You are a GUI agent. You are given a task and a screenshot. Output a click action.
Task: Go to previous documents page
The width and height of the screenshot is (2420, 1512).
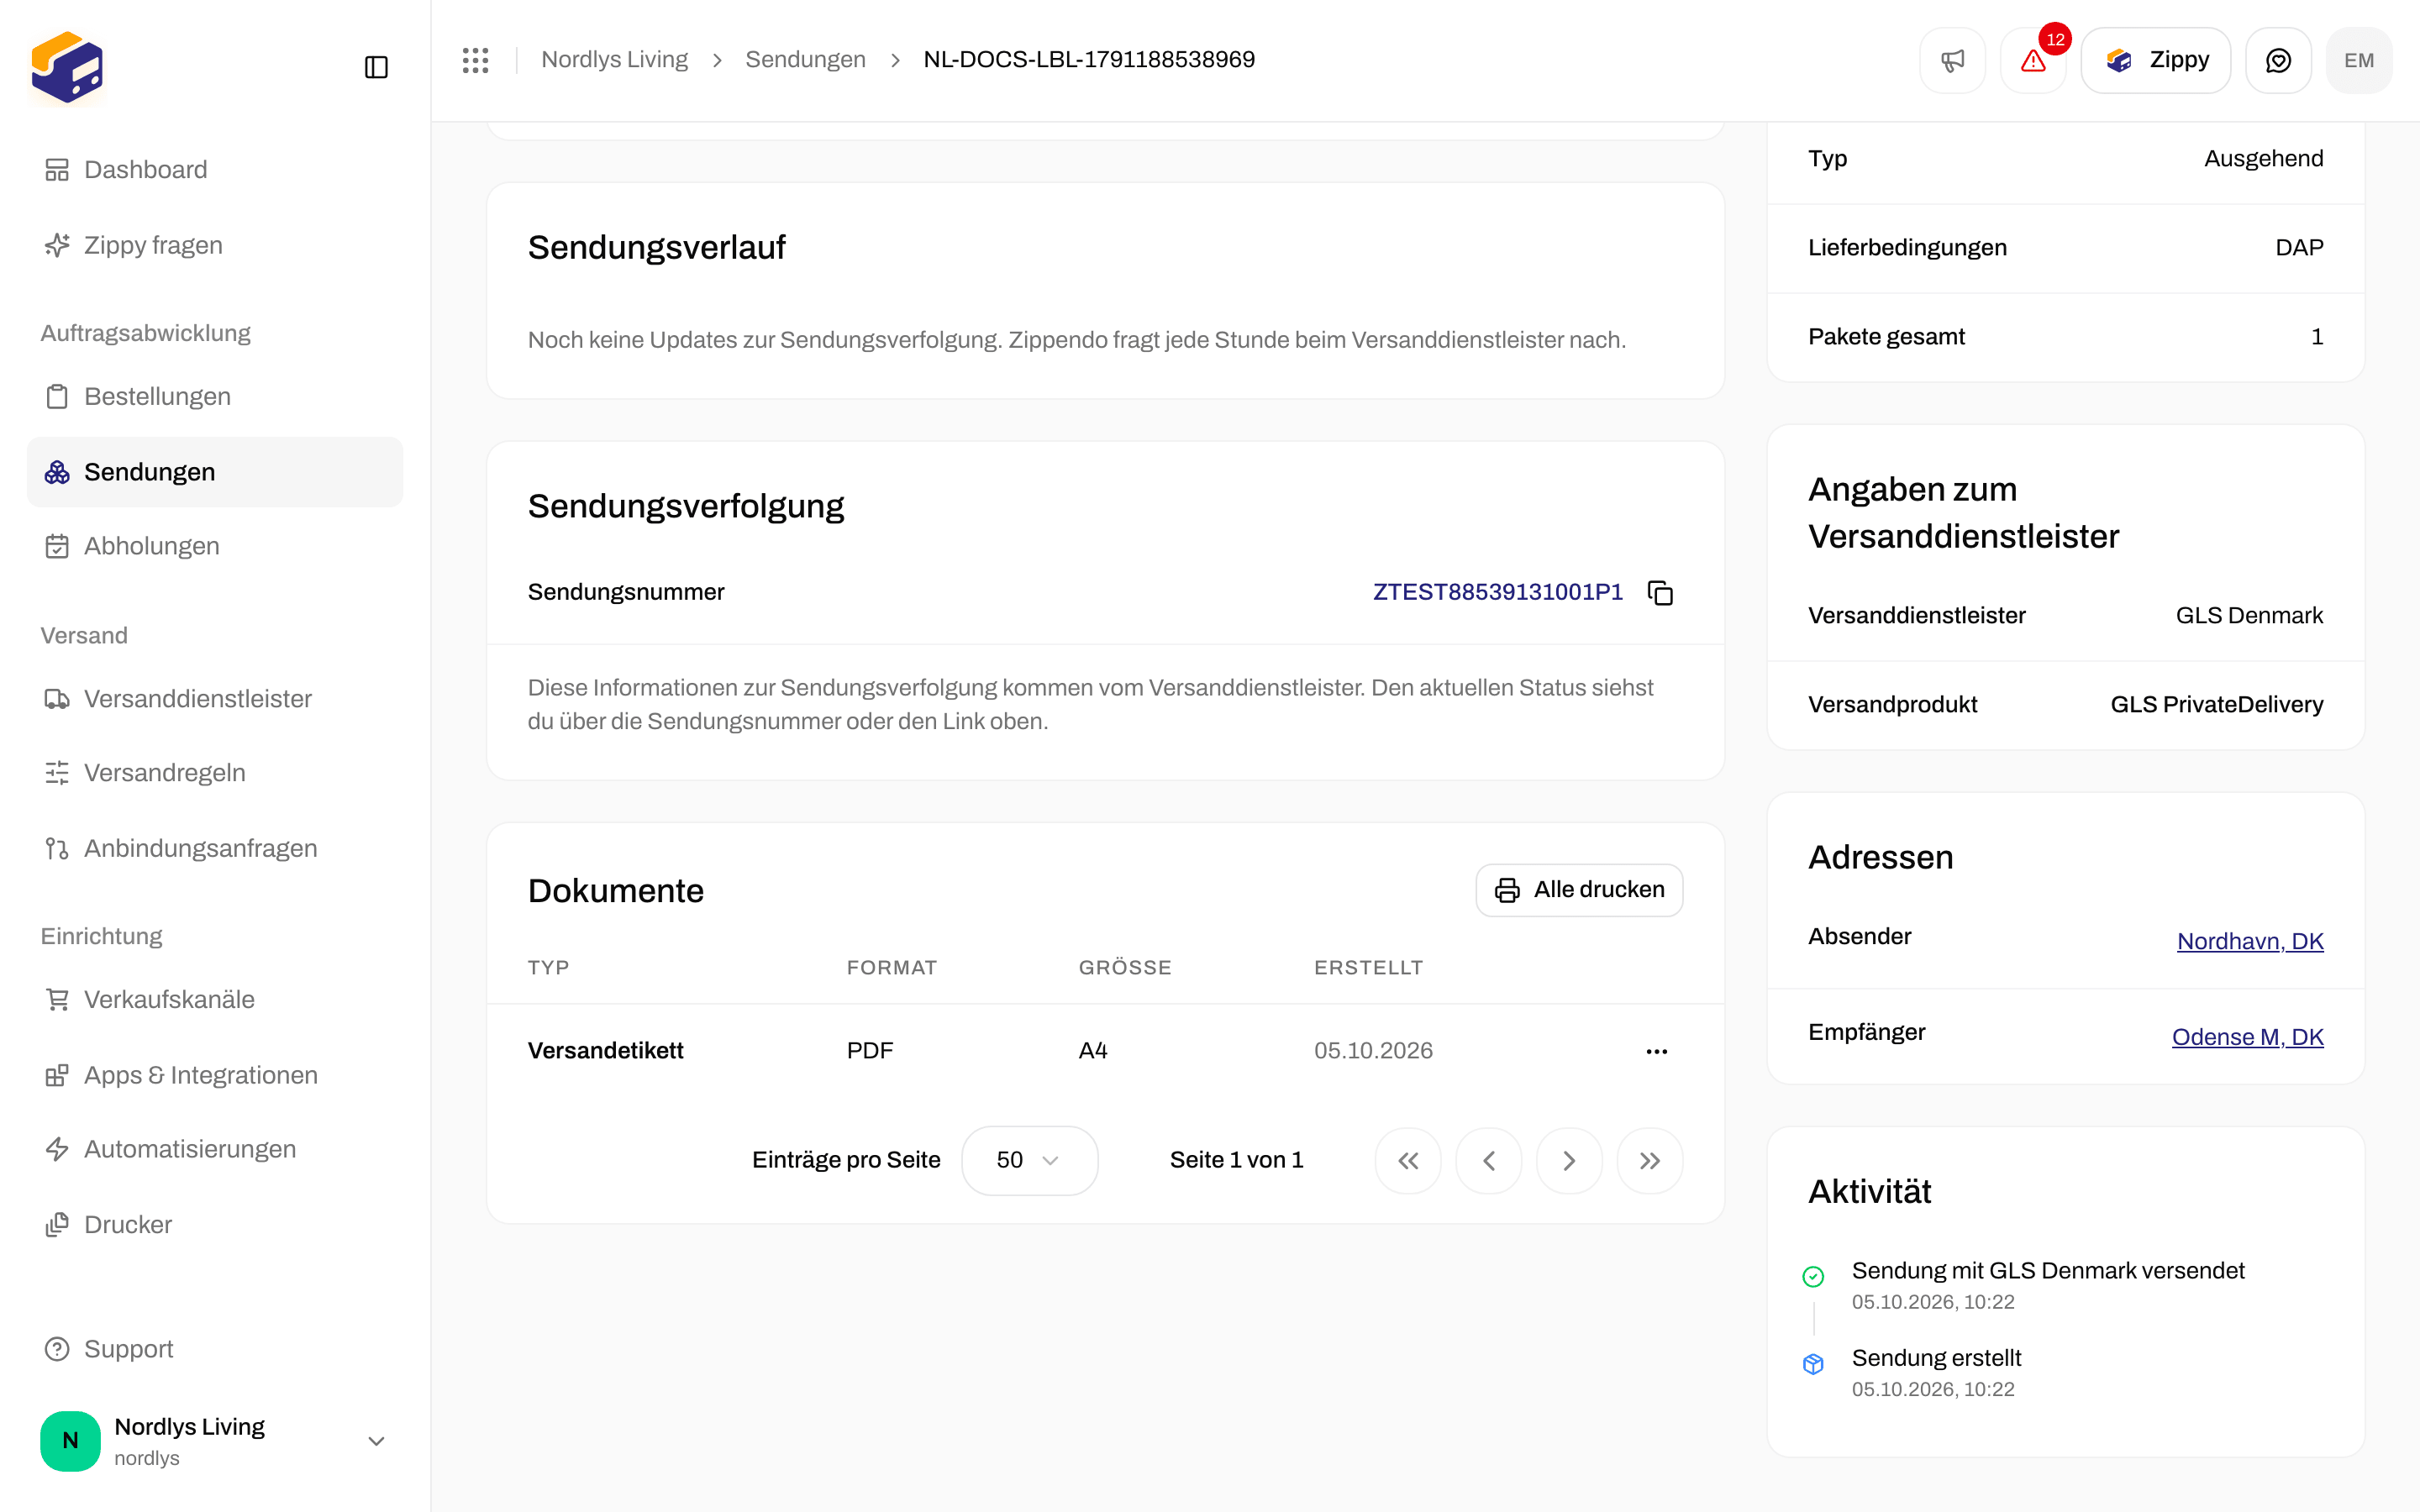[x=1488, y=1160]
